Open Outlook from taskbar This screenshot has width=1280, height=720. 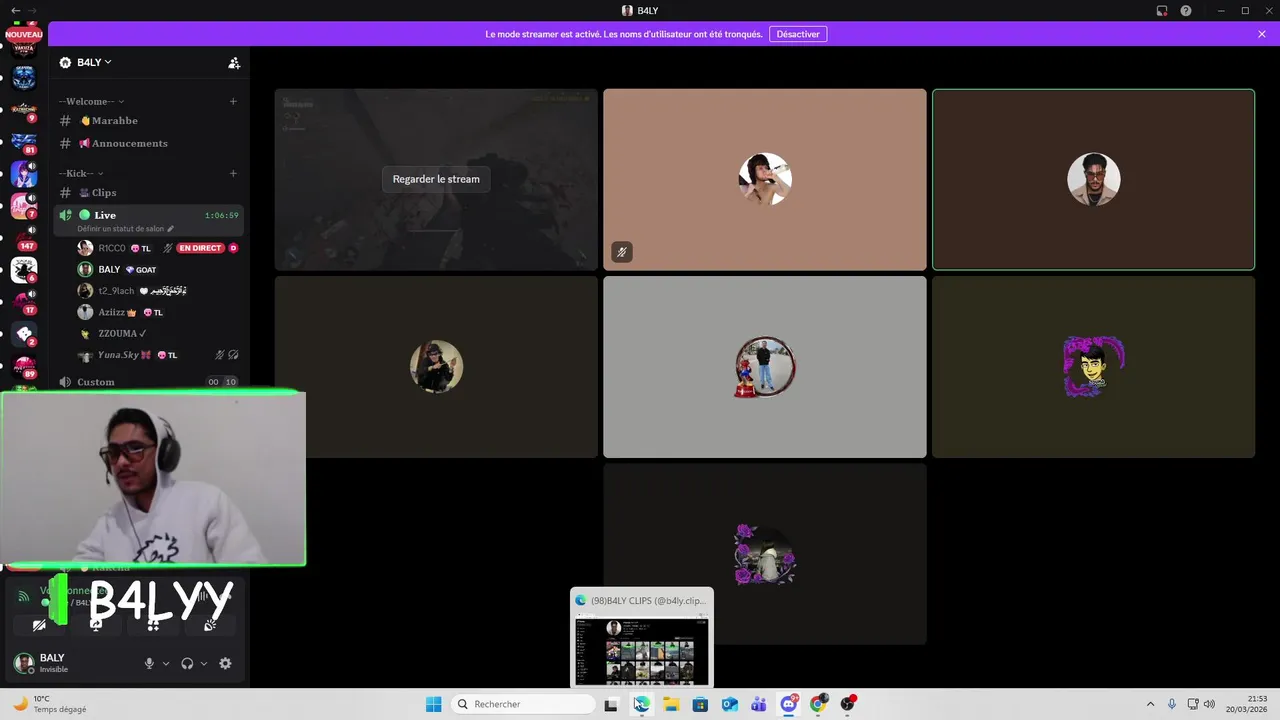(x=730, y=704)
